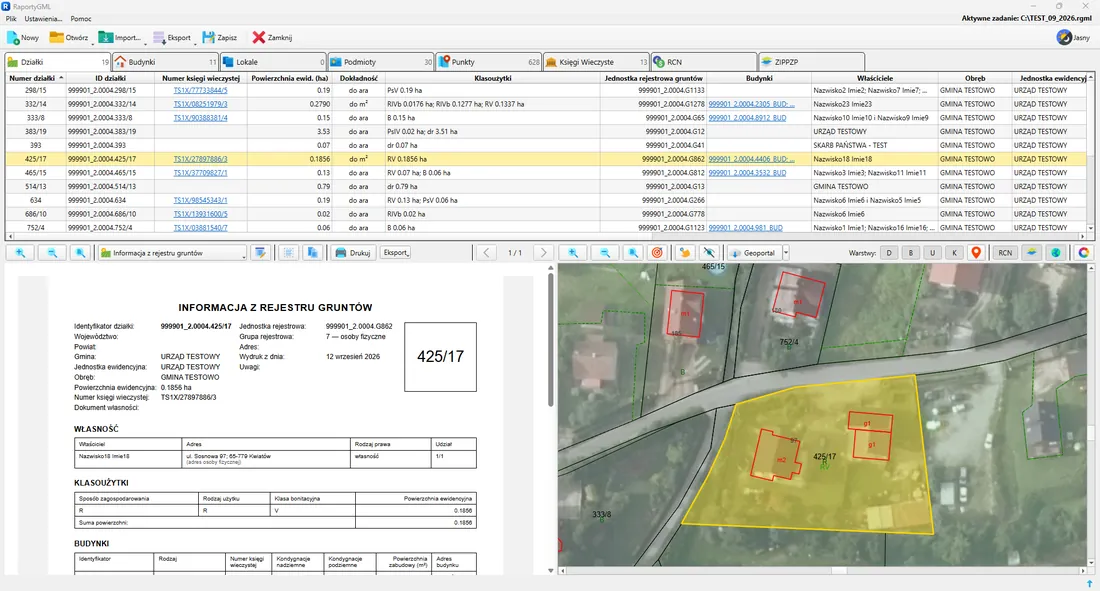The width and height of the screenshot is (1100, 591).
Task: Activate the hand pointer map tool
Action: point(685,253)
